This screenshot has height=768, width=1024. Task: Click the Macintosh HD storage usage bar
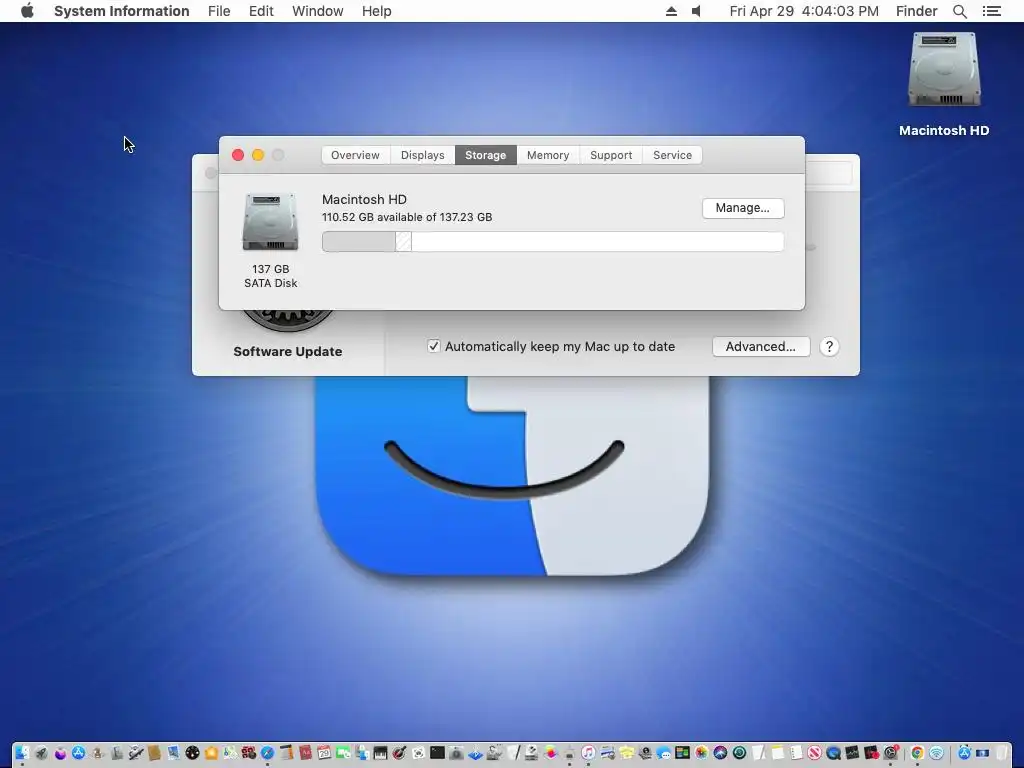pyautogui.click(x=552, y=242)
